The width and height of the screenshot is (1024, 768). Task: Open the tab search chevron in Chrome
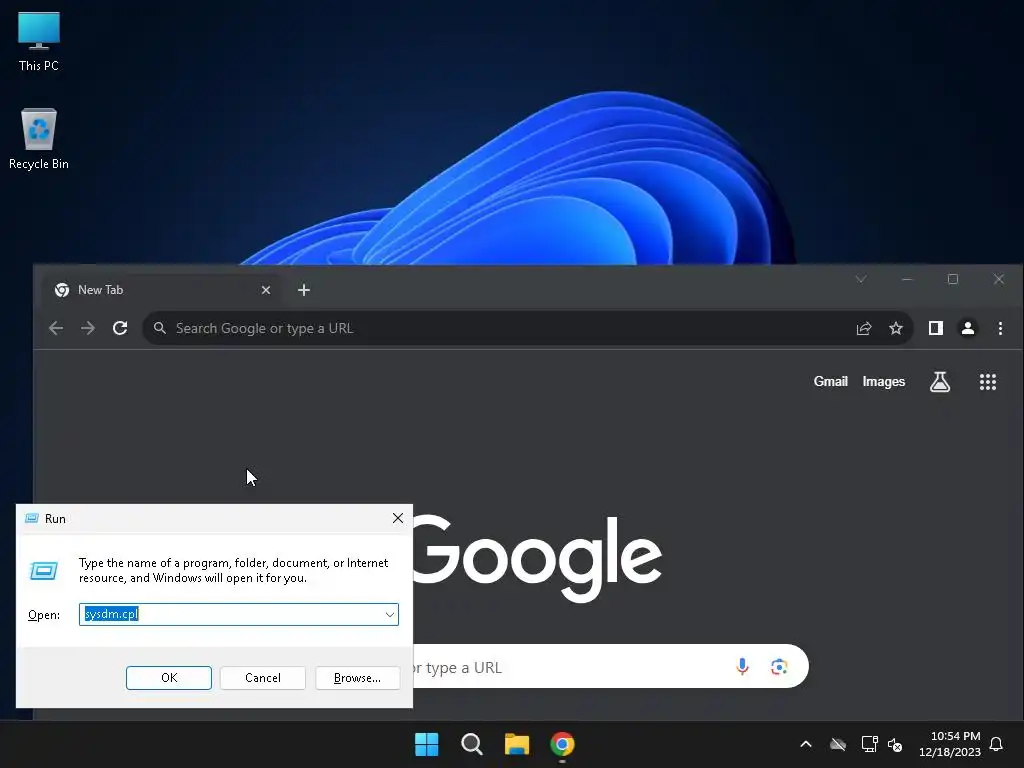(861, 279)
